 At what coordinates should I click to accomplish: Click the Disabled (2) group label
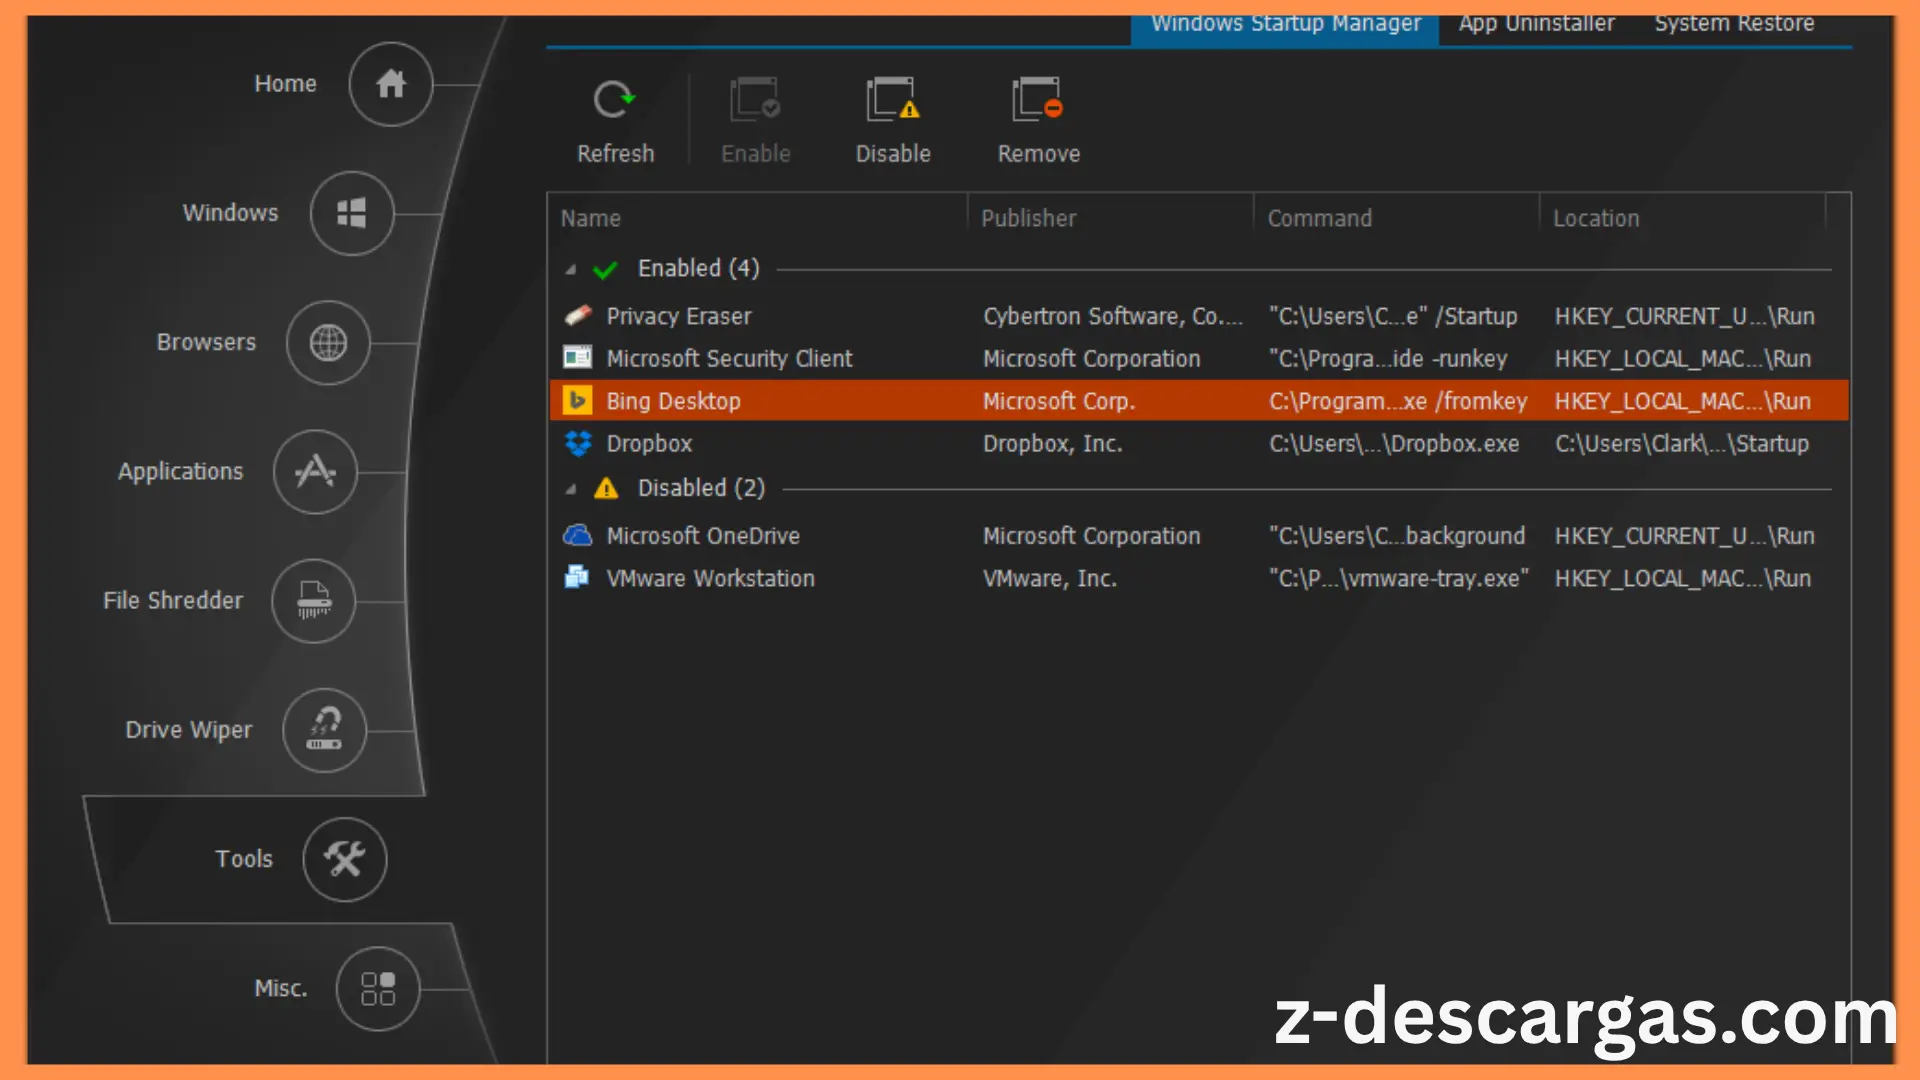click(701, 488)
